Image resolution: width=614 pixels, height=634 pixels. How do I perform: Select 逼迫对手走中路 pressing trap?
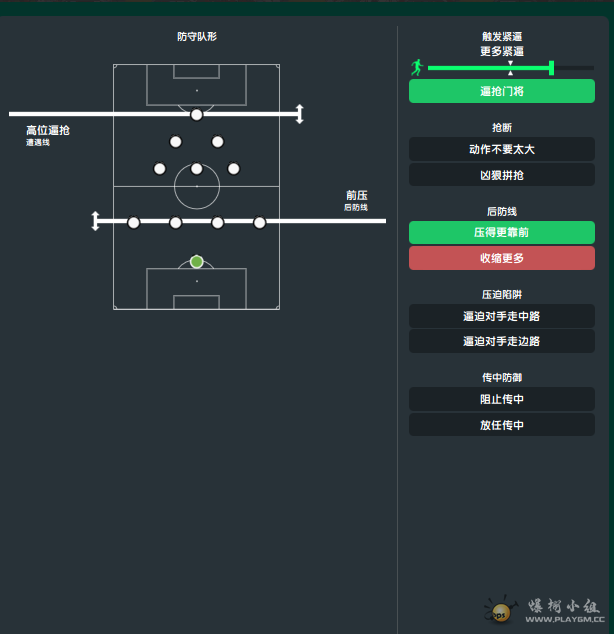(x=502, y=316)
